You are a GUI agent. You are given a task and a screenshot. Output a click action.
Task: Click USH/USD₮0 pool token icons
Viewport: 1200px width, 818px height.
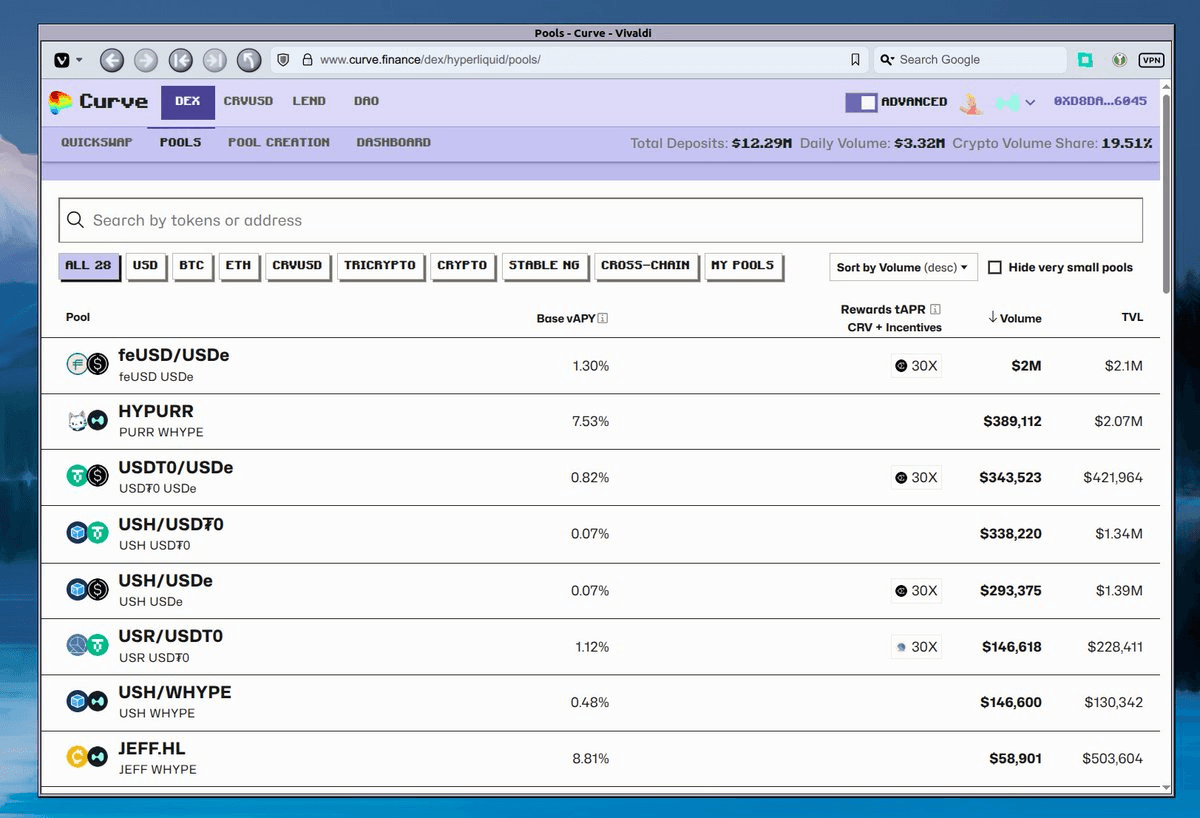click(87, 533)
